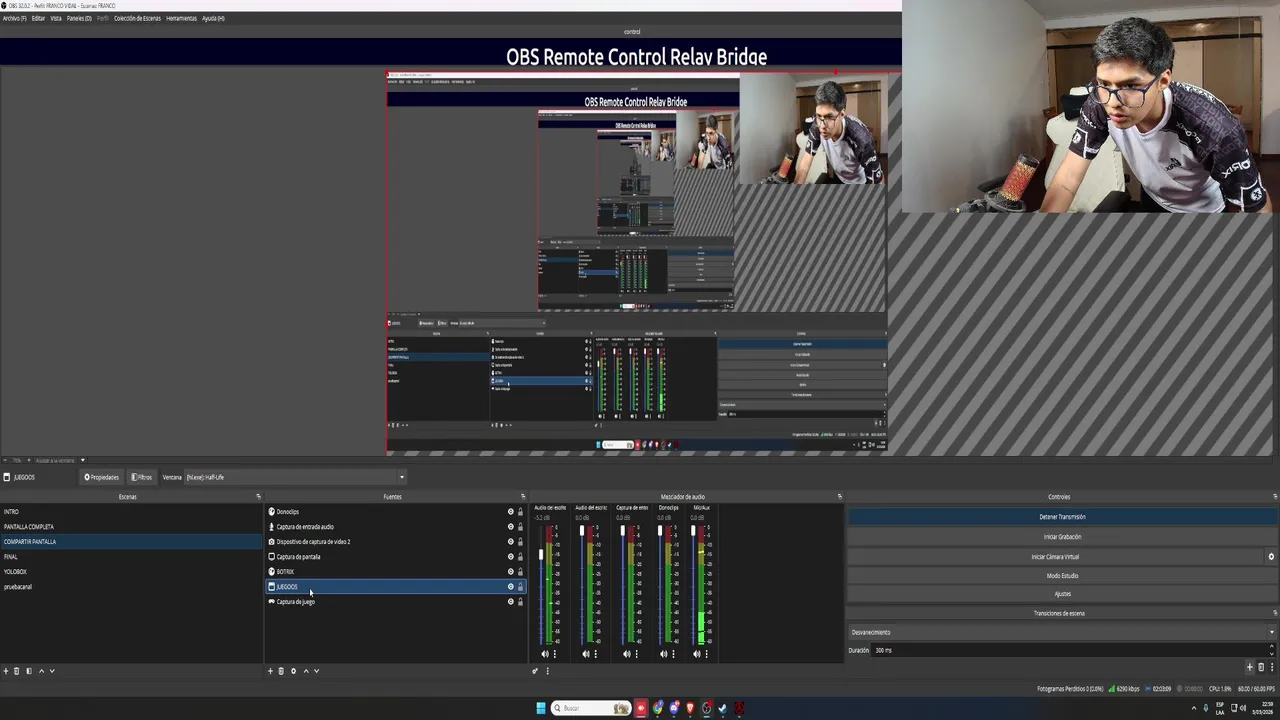Hide the Captura de pantalla source
The image size is (1280, 720).
pos(510,557)
